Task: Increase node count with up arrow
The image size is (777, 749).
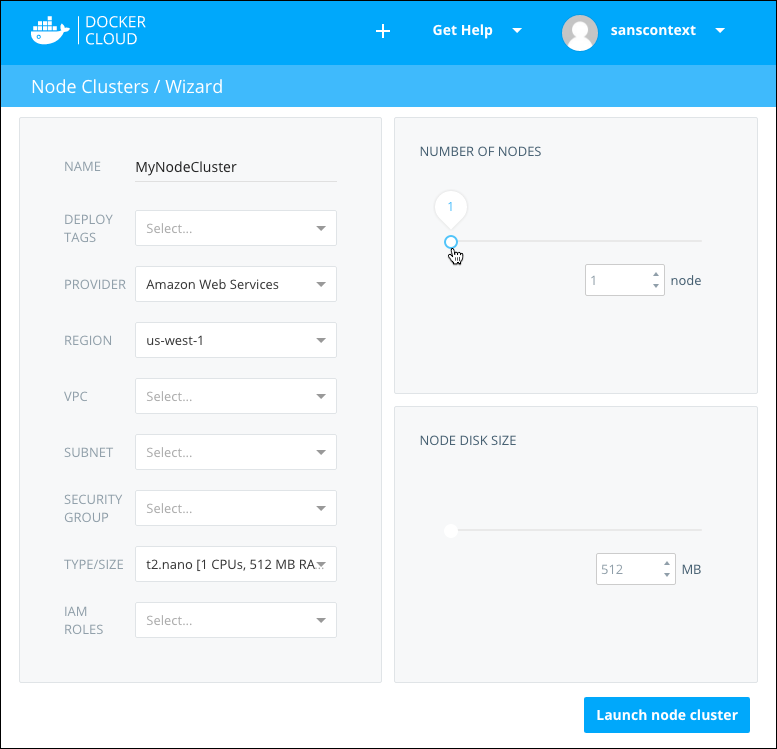Action: point(656,274)
